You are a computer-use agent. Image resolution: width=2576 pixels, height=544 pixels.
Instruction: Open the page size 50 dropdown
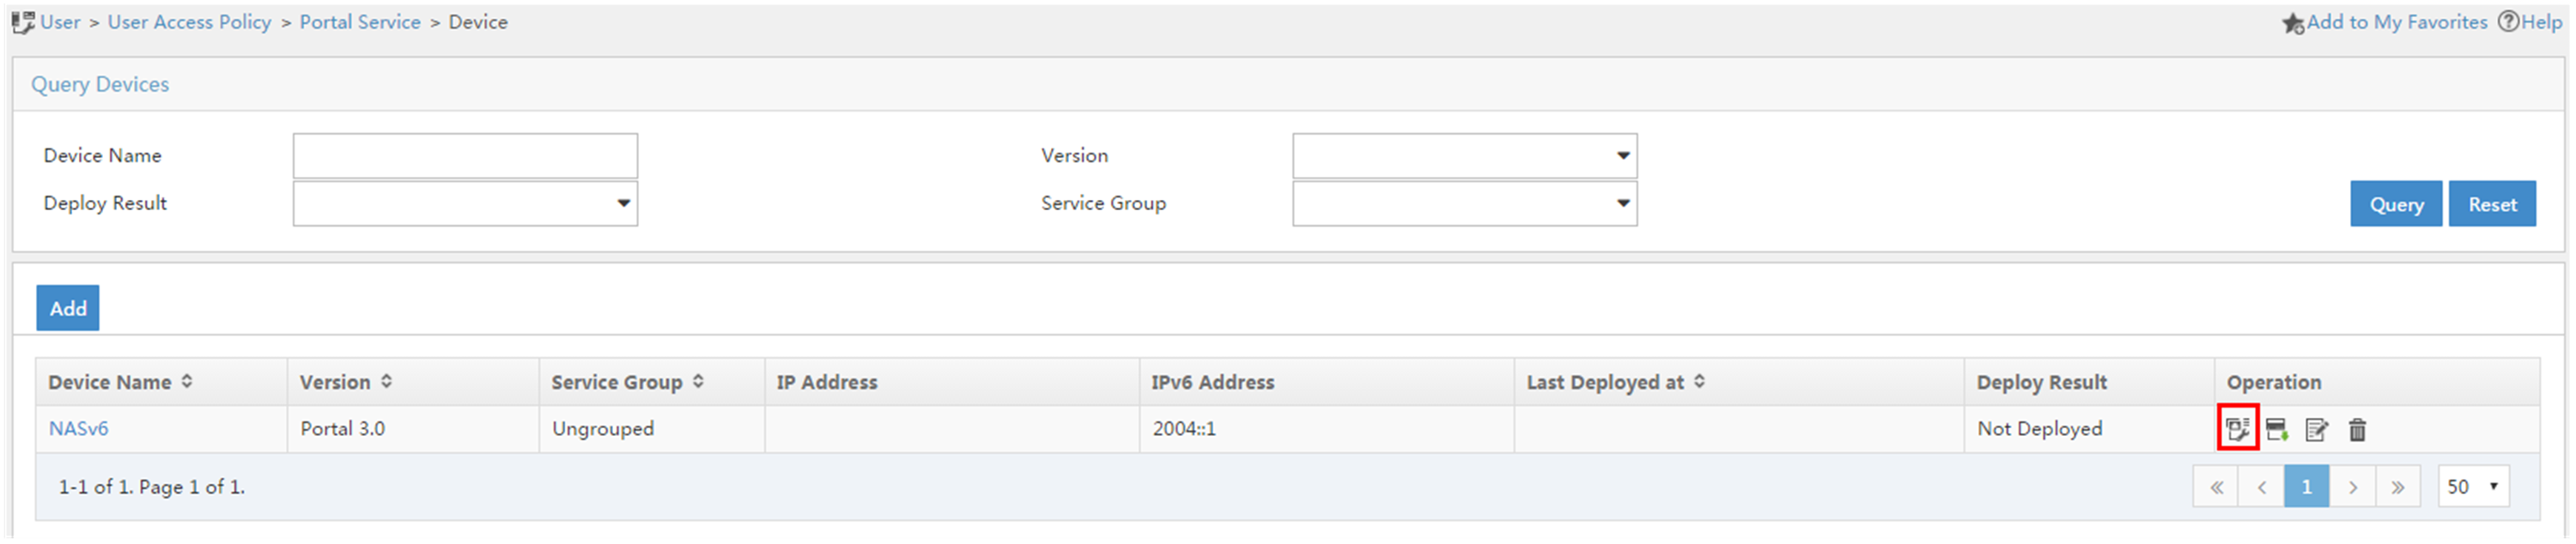2473,487
